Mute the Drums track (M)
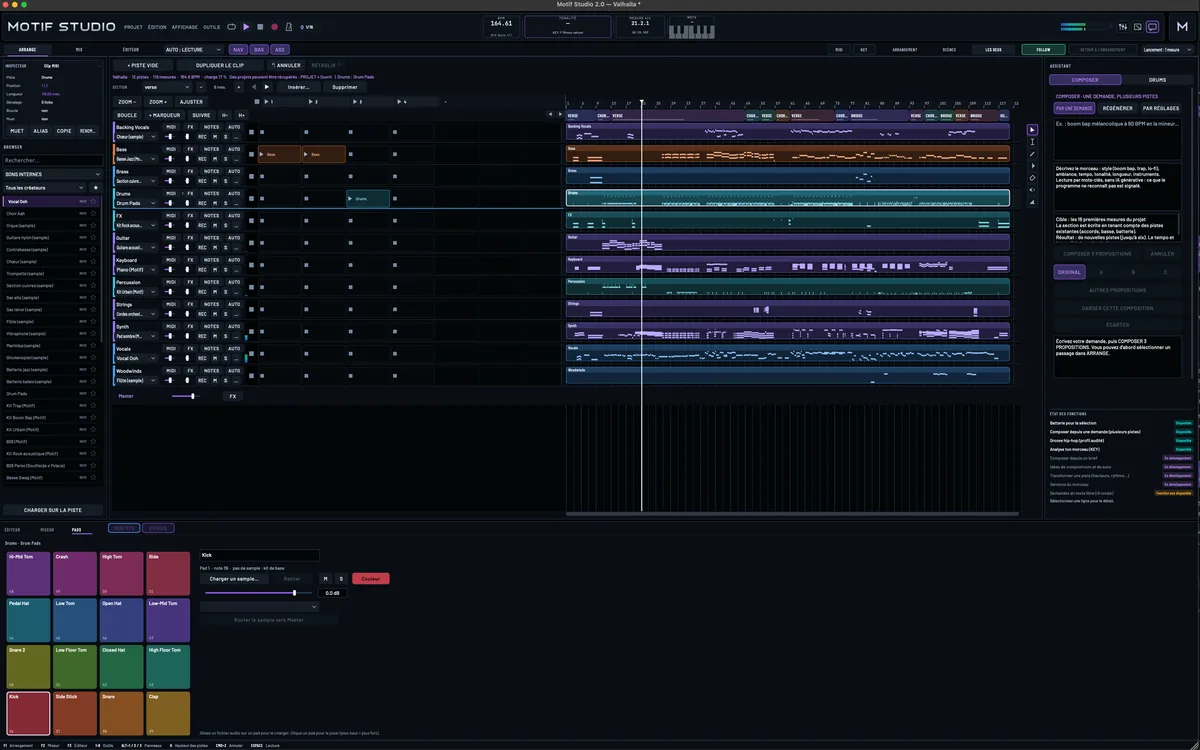 click(216, 203)
